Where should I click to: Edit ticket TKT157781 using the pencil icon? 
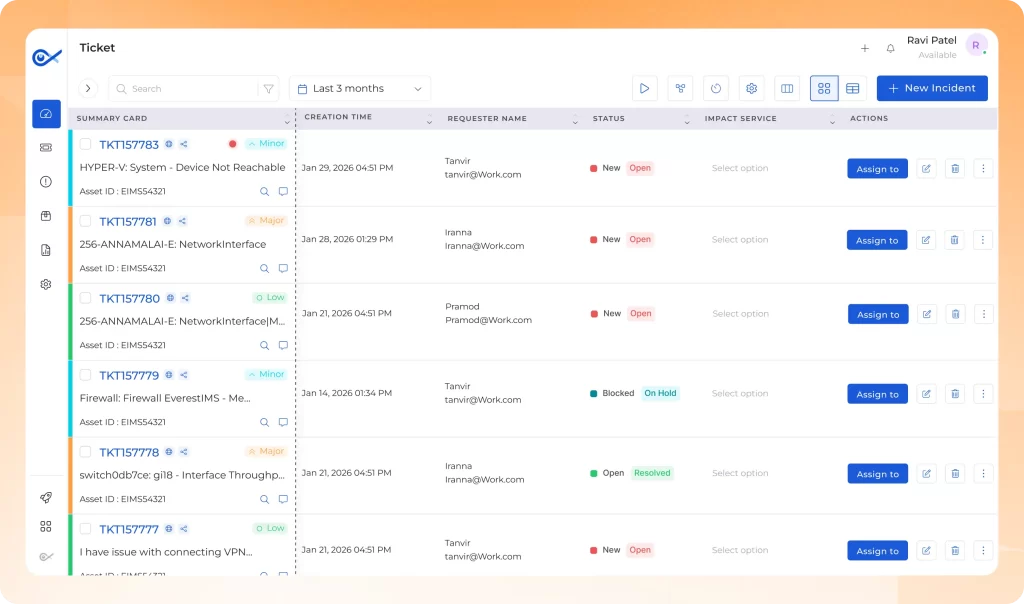tap(926, 240)
